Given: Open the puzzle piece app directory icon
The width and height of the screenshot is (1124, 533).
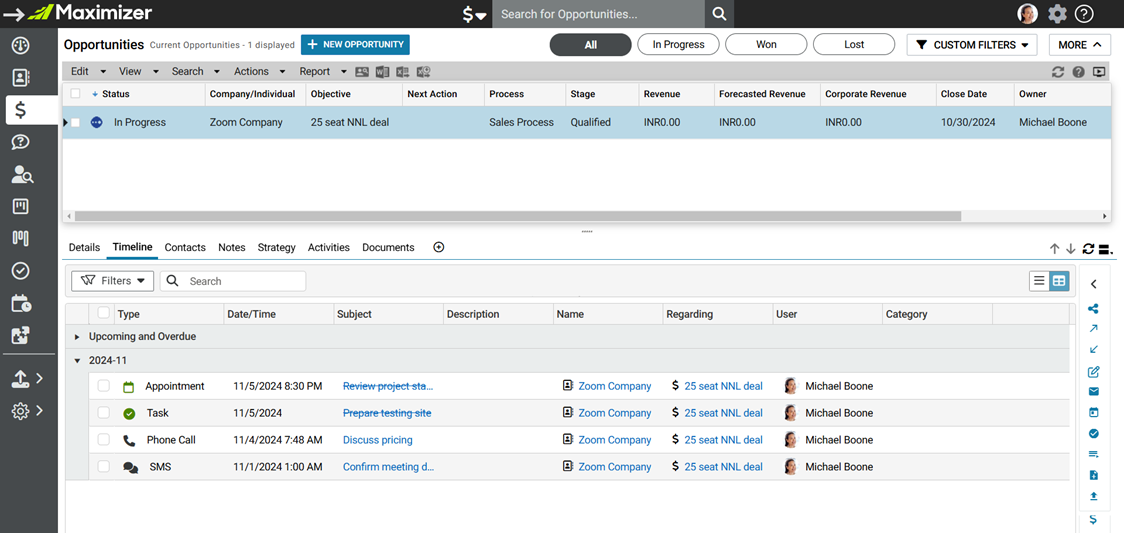Looking at the screenshot, I should 21,335.
